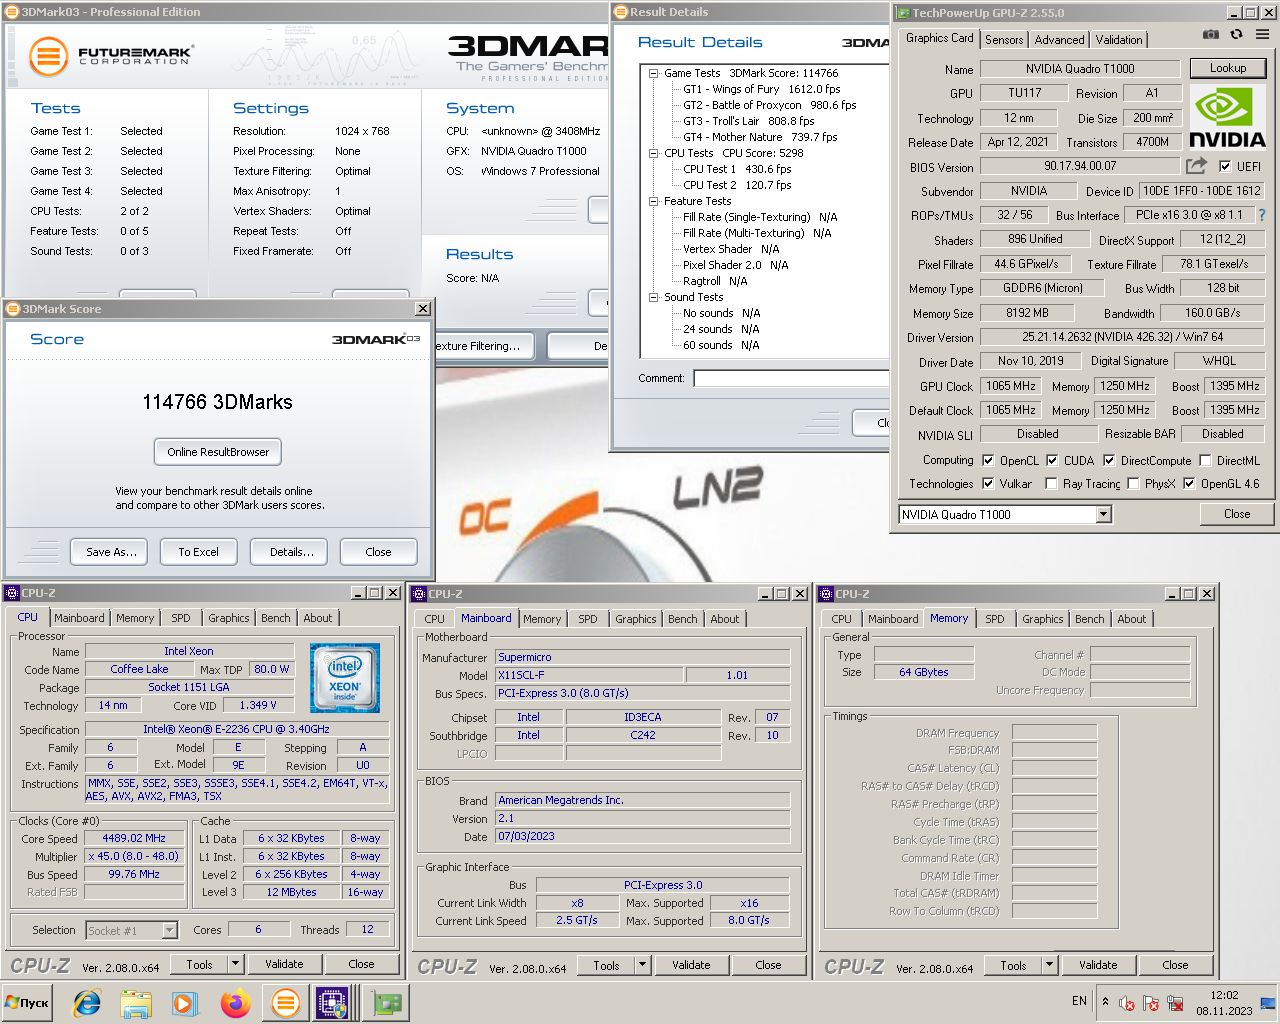
Task: Click the Bus Interface question mark icon
Action: pos(1261,215)
